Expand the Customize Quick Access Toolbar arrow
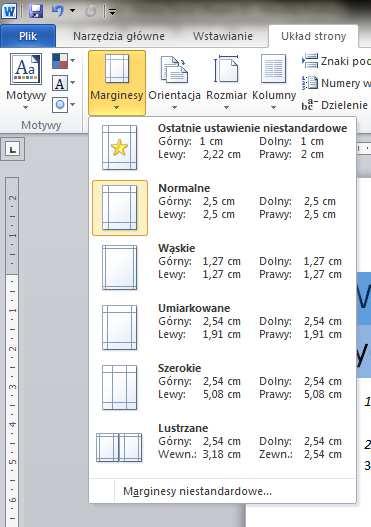371x527 pixels. click(x=112, y=12)
